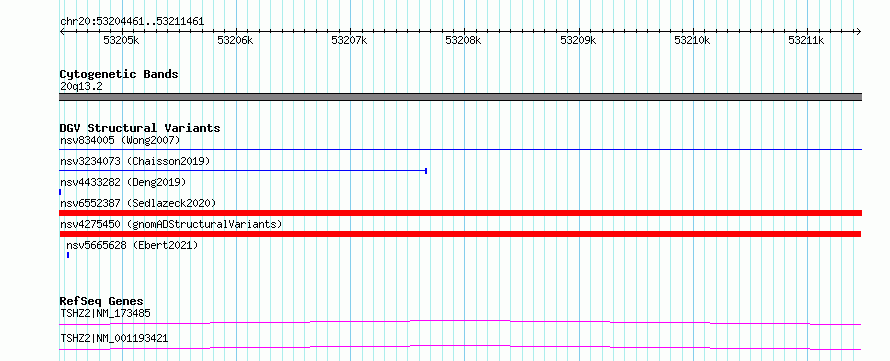This screenshot has width=890, height=361.
Task: Click the 53206k ruler tick label
Action: 236,41
